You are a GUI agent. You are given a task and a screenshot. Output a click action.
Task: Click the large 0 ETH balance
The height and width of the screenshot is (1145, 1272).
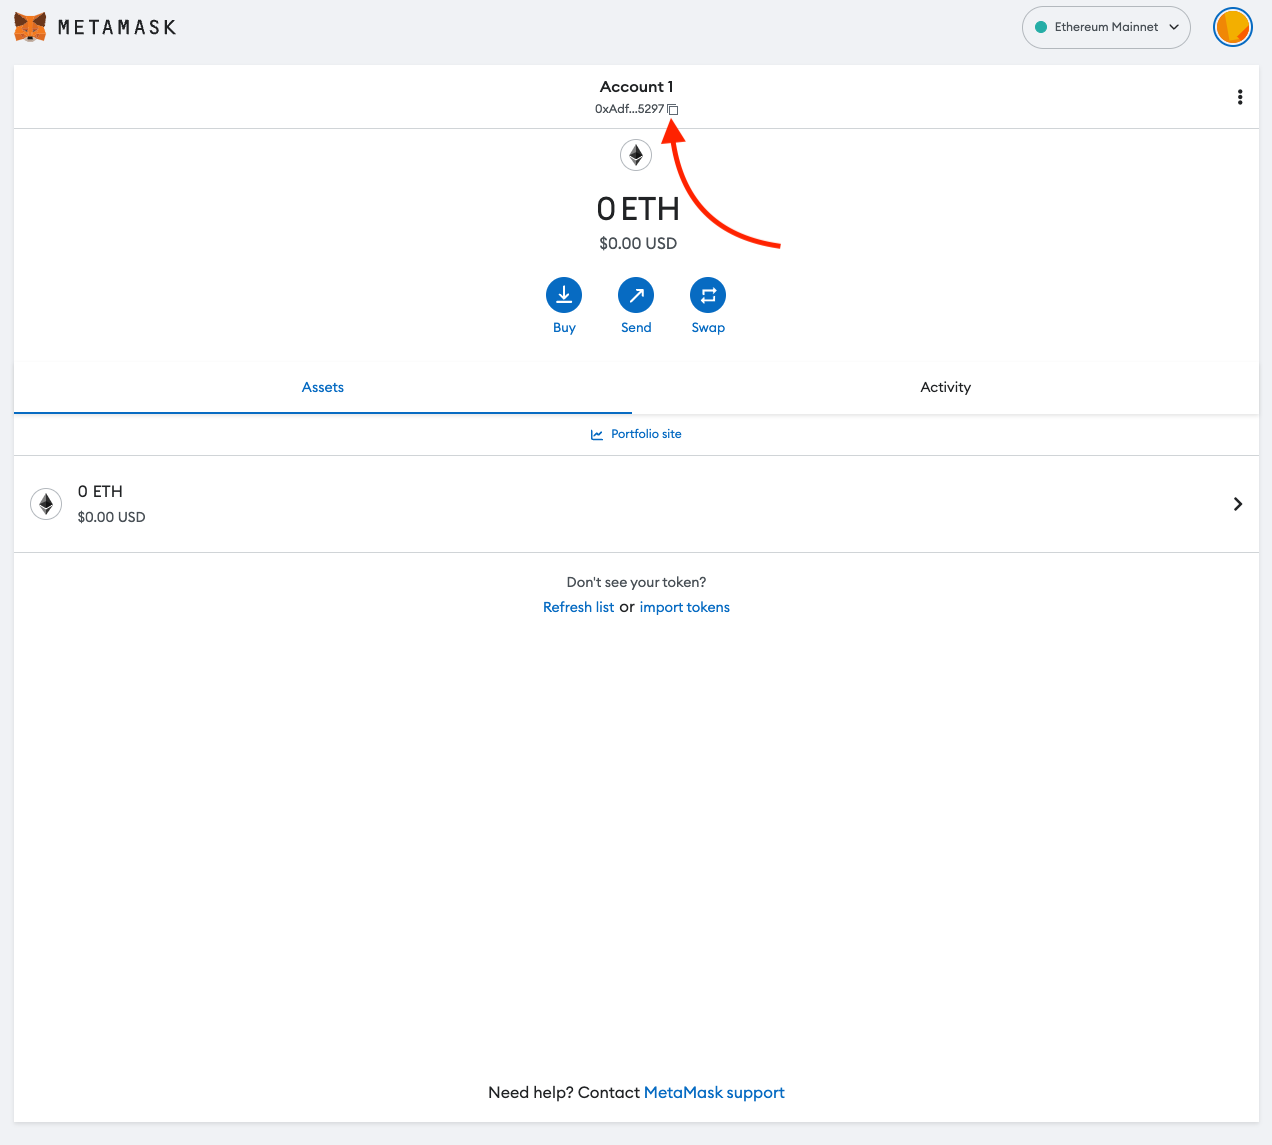[x=638, y=209]
